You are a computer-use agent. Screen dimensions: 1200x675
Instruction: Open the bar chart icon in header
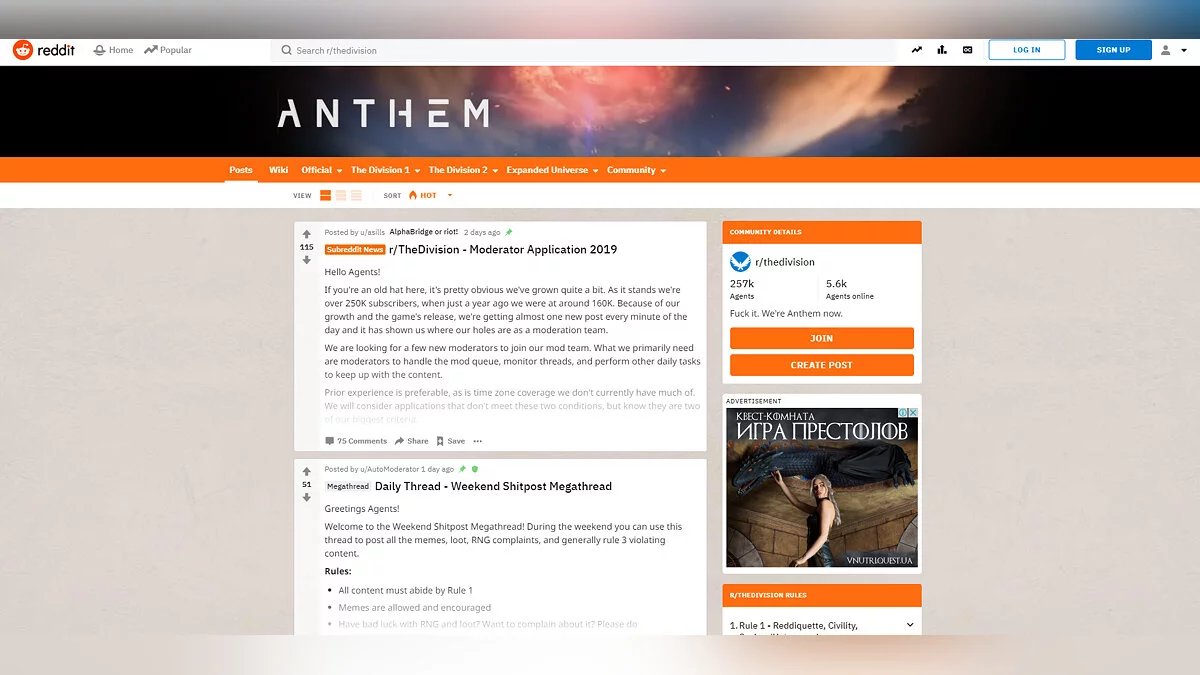[x=942, y=50]
